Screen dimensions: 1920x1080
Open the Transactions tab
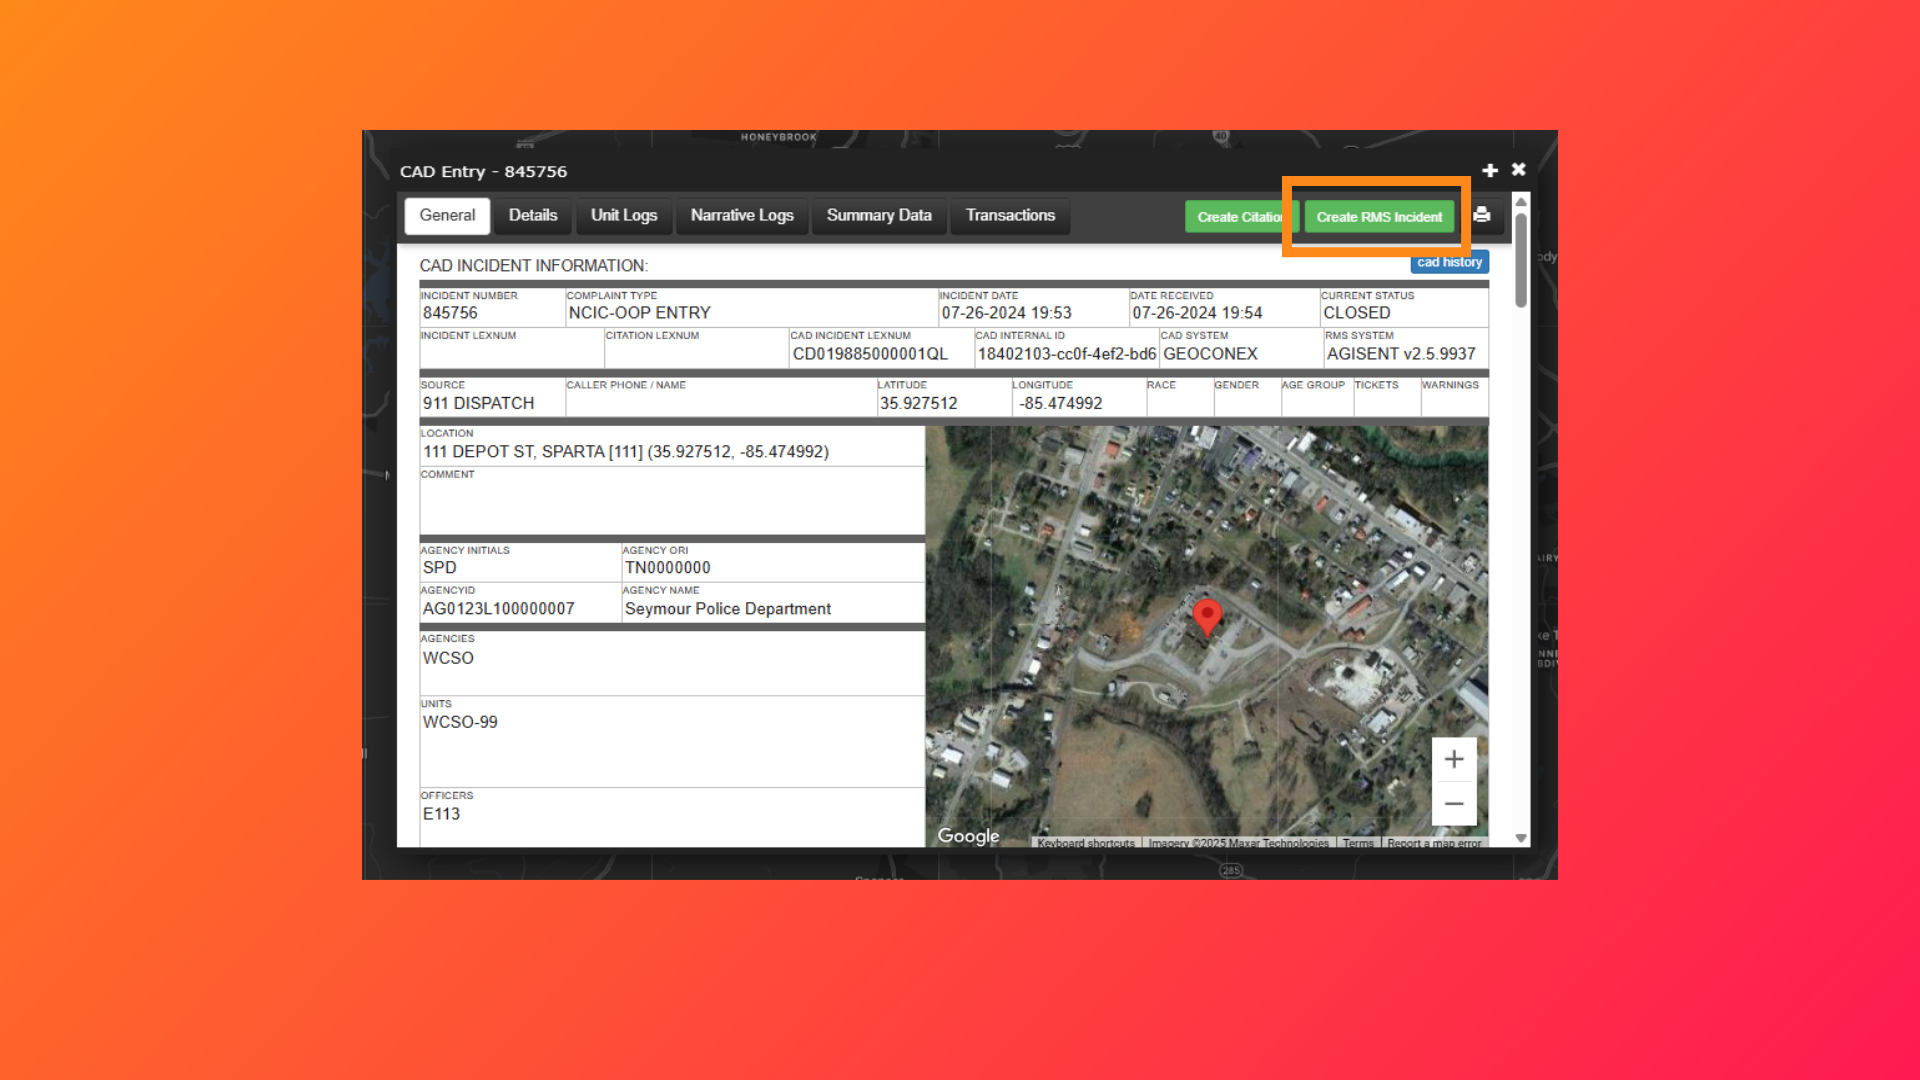coord(1010,216)
